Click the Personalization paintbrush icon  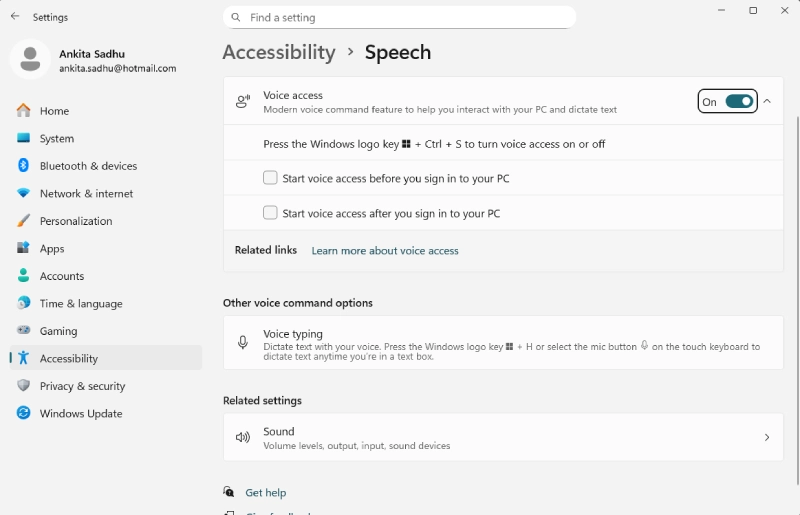pos(23,220)
